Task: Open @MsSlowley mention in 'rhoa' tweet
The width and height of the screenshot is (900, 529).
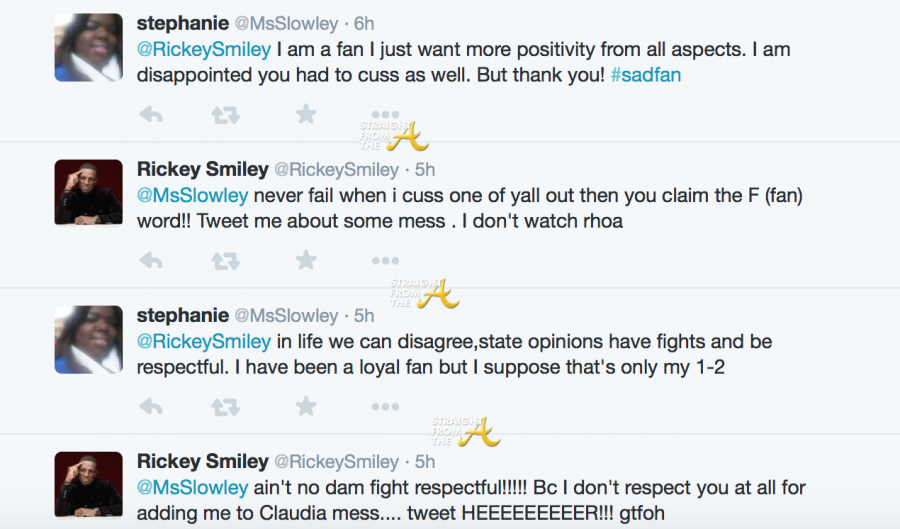Action: pos(192,196)
